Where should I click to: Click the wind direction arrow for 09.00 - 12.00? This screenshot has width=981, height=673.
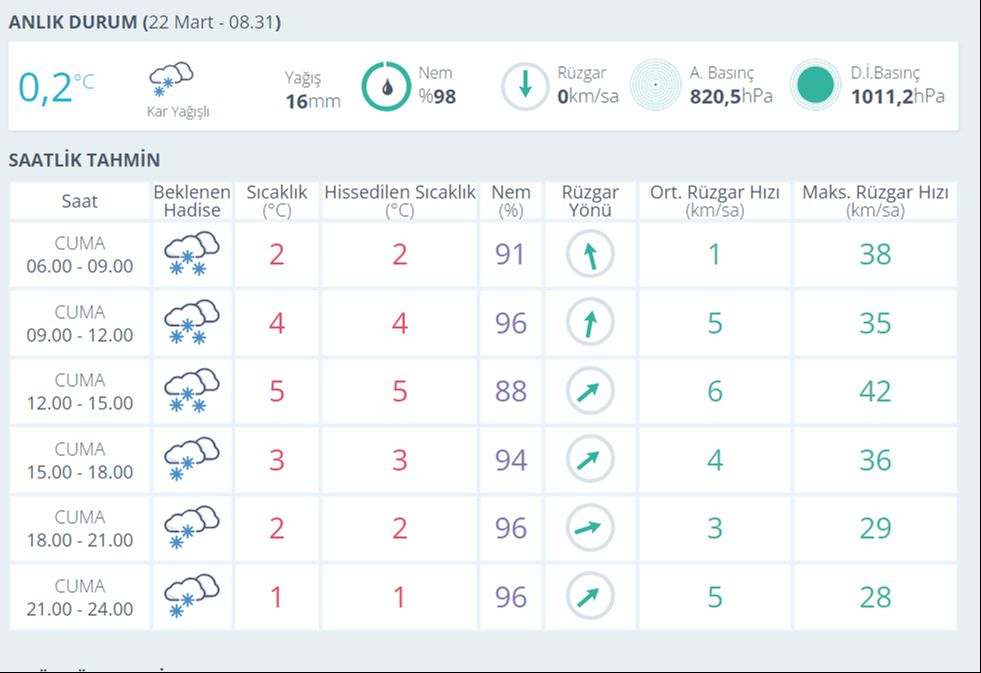point(590,323)
